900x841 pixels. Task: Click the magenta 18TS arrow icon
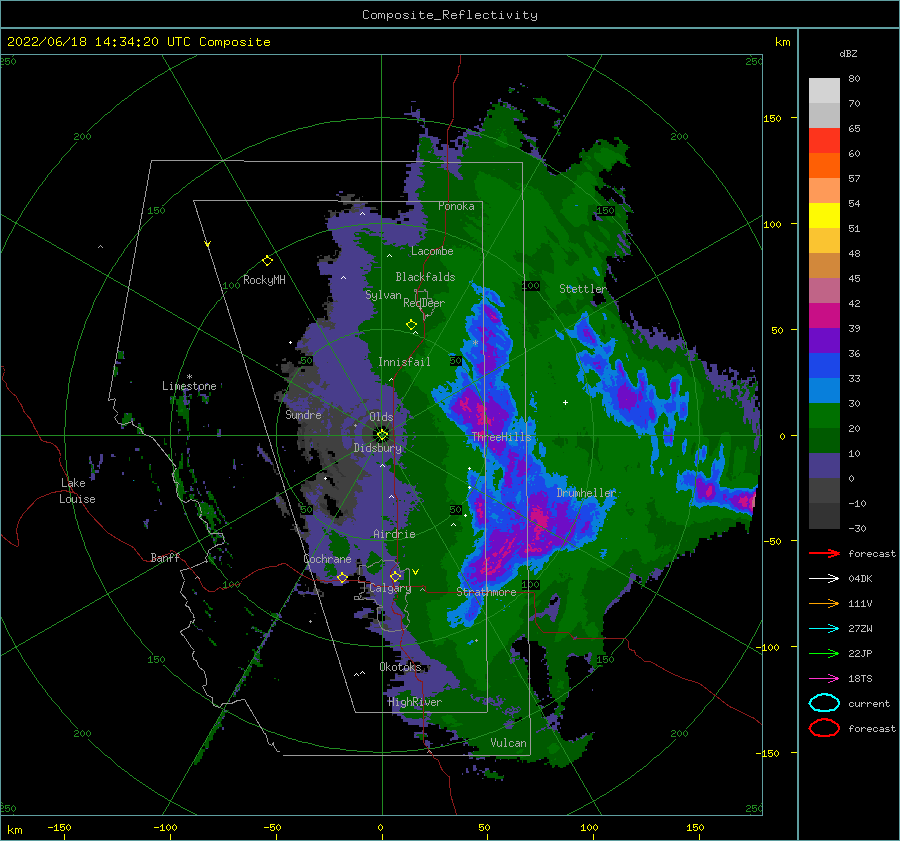(x=824, y=679)
